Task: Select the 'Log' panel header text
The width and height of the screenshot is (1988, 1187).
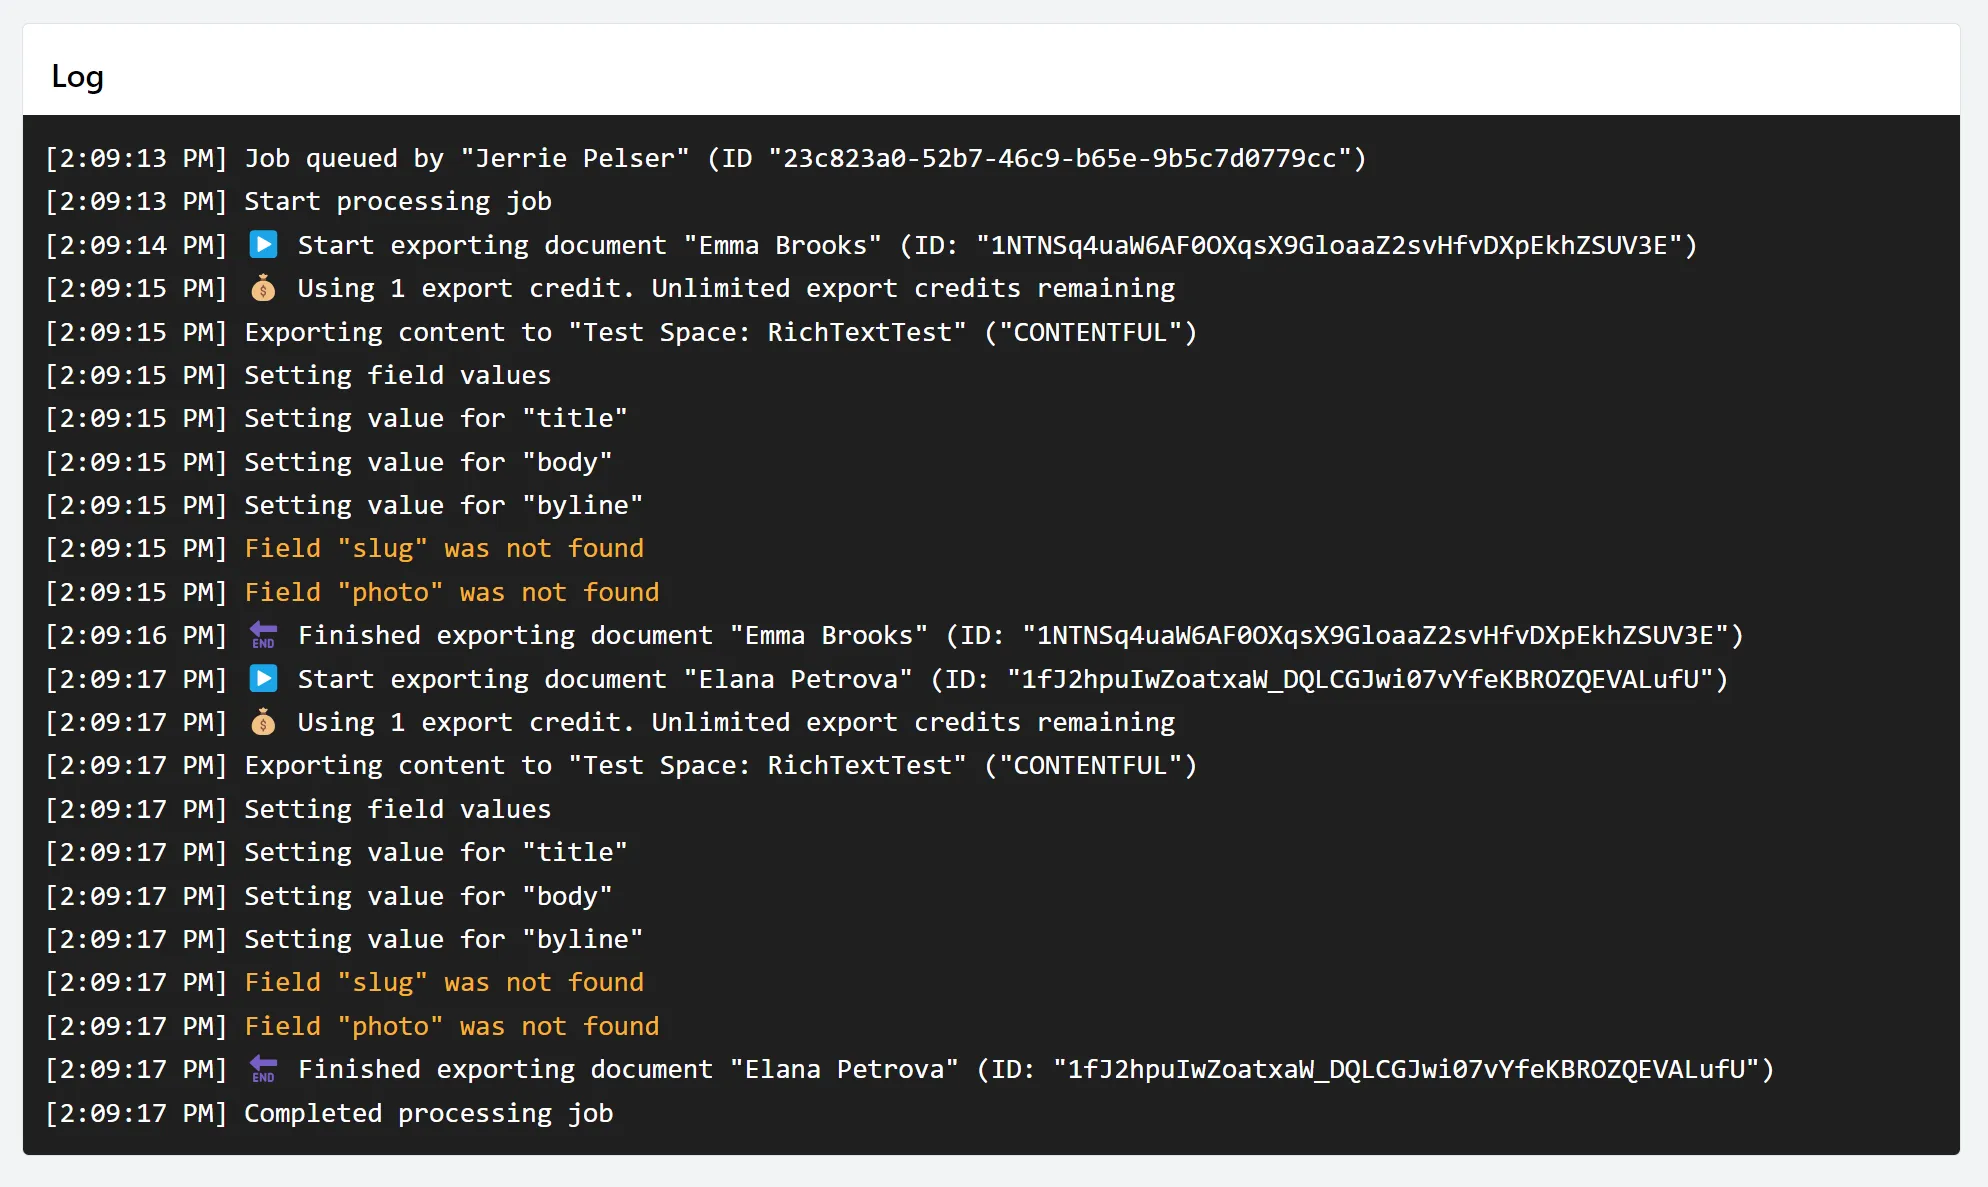Action: (78, 76)
